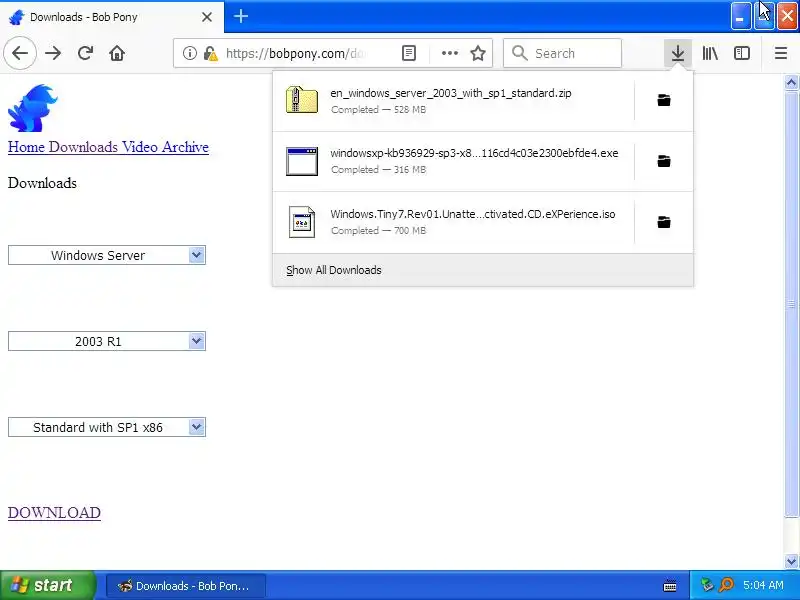This screenshot has width=800, height=600.
Task: Click the Bob Pony blue pony logo
Action: pyautogui.click(x=33, y=108)
